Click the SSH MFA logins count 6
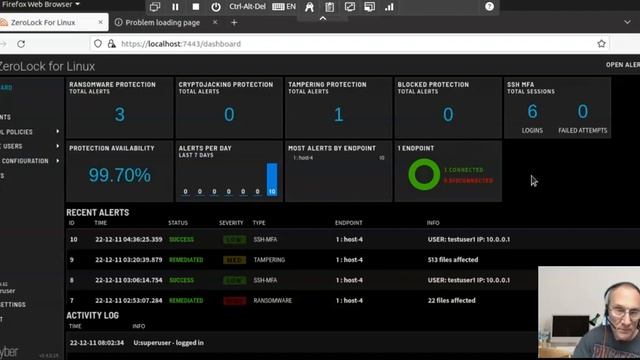Screen dimensions: 640x360 click(x=532, y=111)
